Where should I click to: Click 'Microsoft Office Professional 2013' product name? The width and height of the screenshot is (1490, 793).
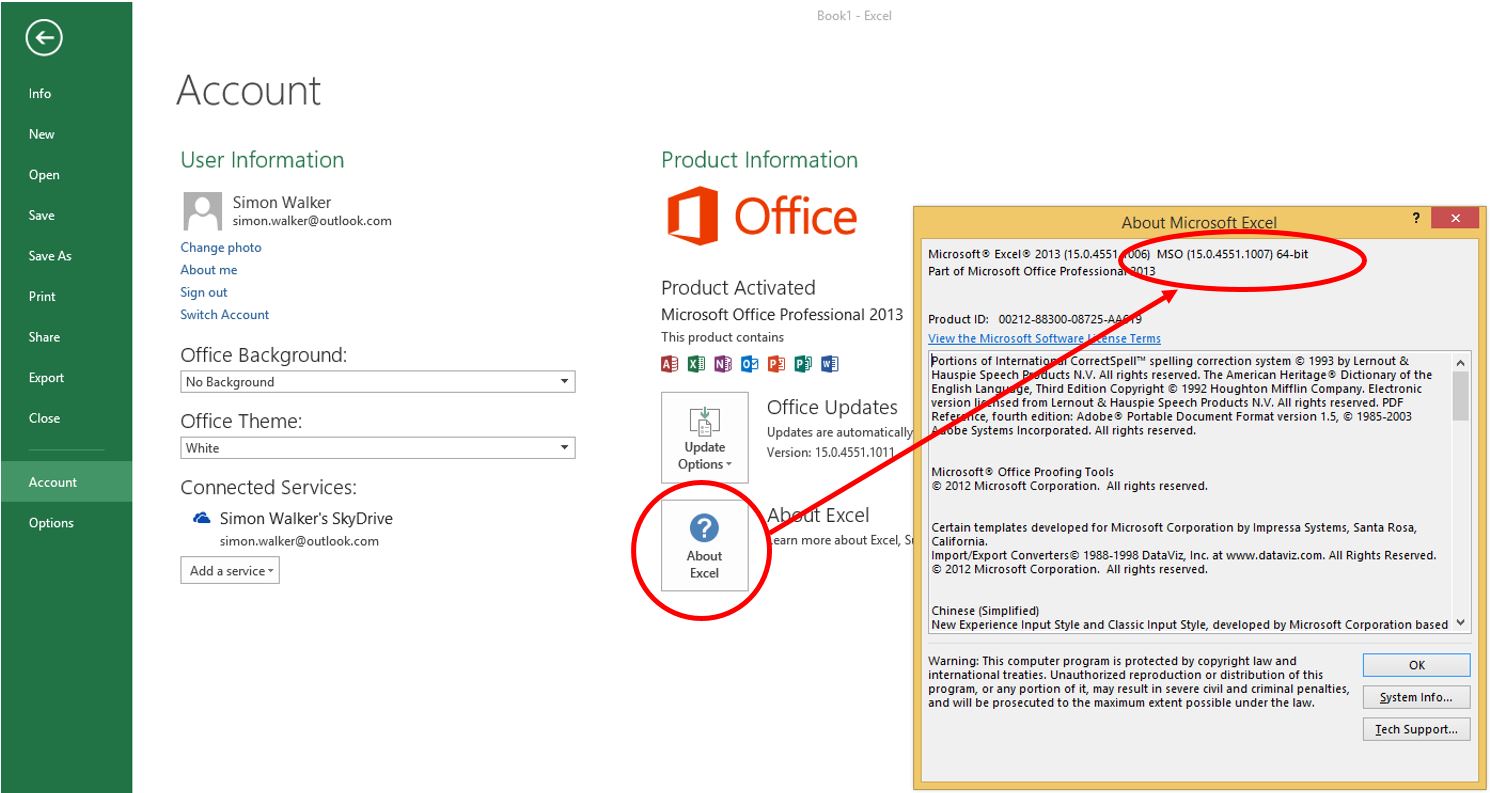(x=782, y=315)
